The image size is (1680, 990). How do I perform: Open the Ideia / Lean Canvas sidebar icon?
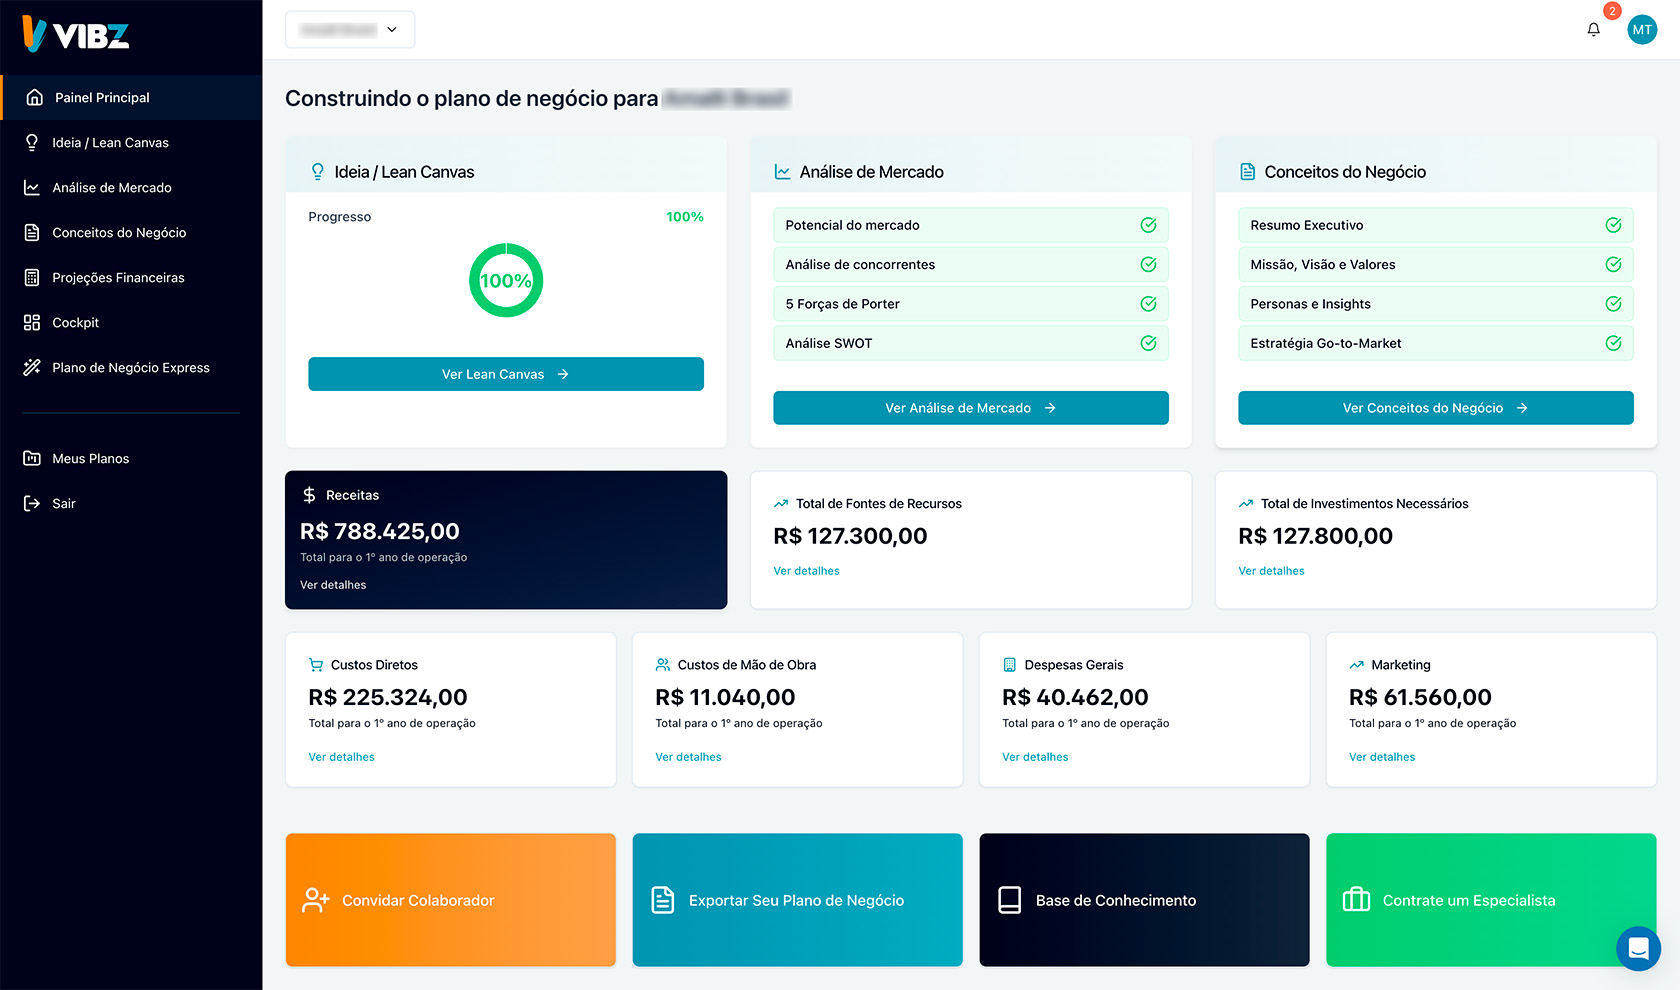[32, 142]
